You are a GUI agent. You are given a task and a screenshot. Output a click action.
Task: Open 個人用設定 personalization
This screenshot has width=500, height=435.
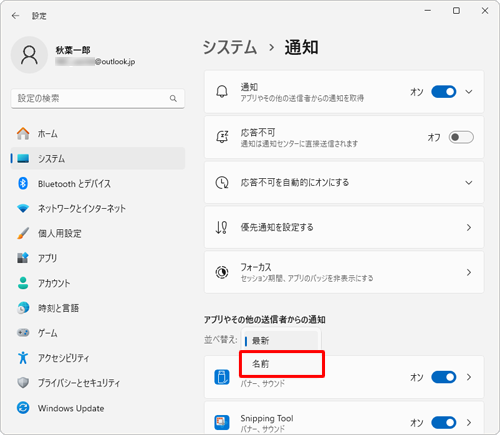pos(98,233)
